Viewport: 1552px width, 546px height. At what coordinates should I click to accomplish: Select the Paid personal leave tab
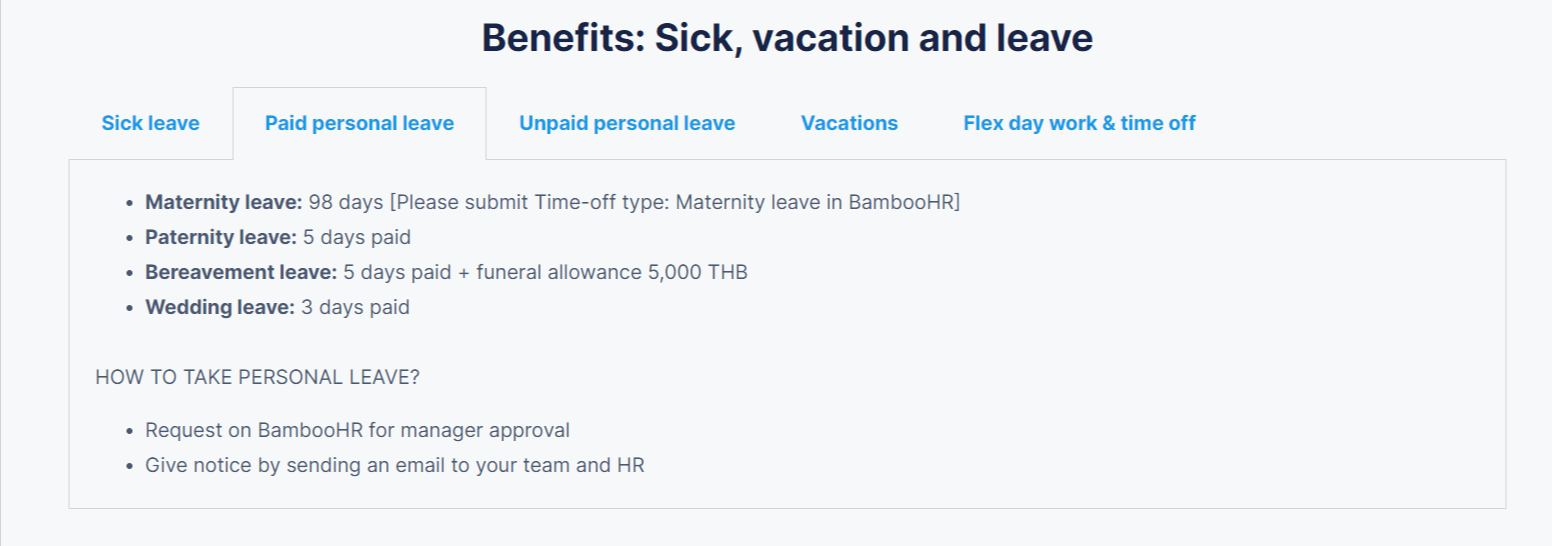(359, 123)
